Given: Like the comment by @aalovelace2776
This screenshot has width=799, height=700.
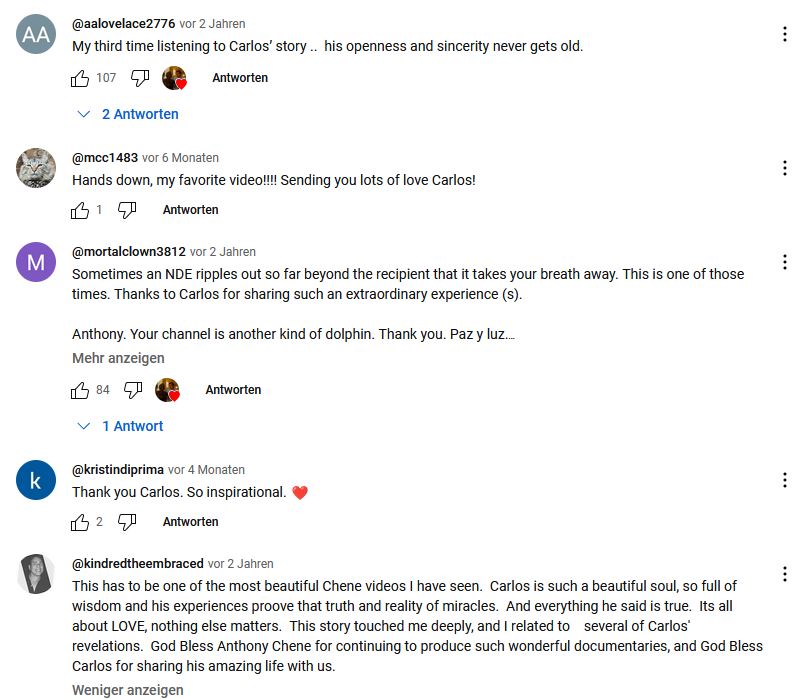Looking at the screenshot, I should (81, 78).
